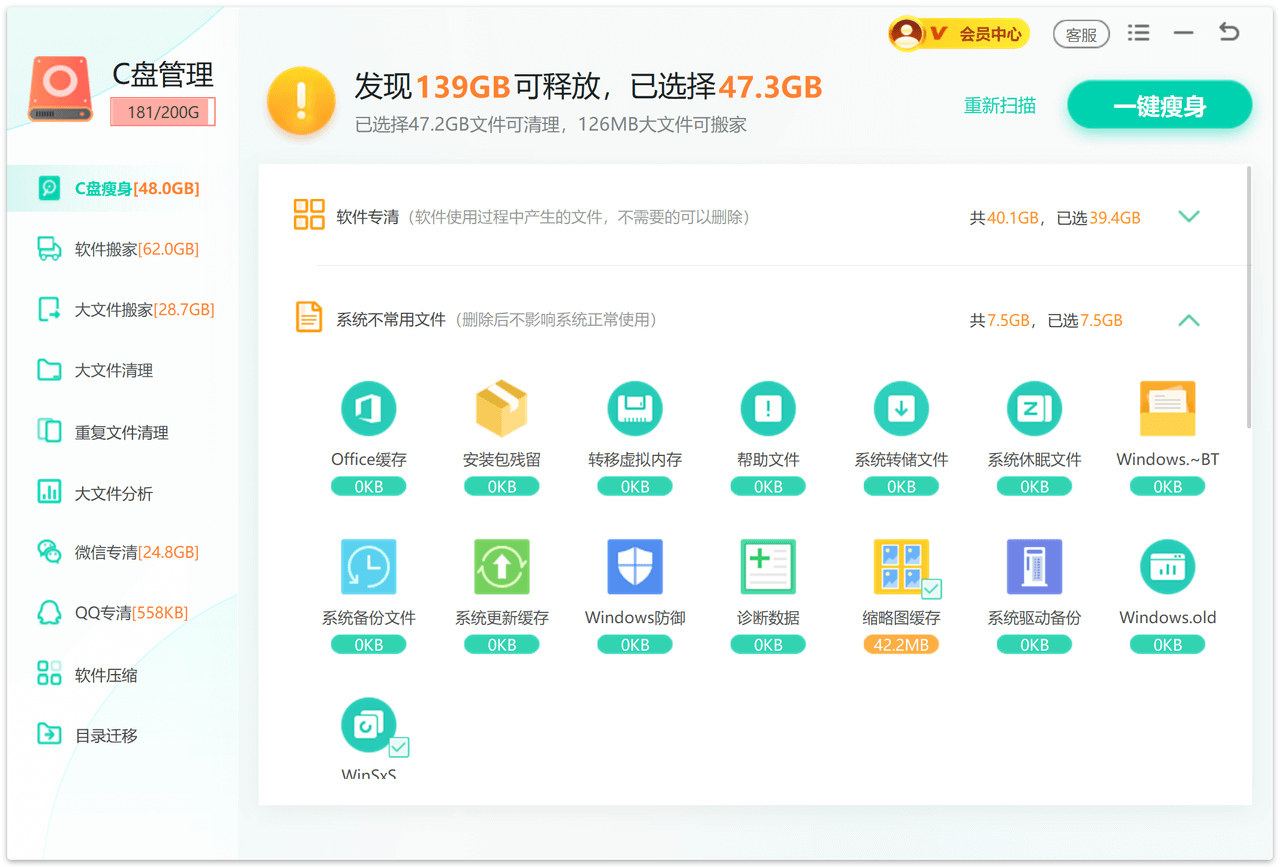Select the Windows.old icon
1280x867 pixels.
(1167, 567)
